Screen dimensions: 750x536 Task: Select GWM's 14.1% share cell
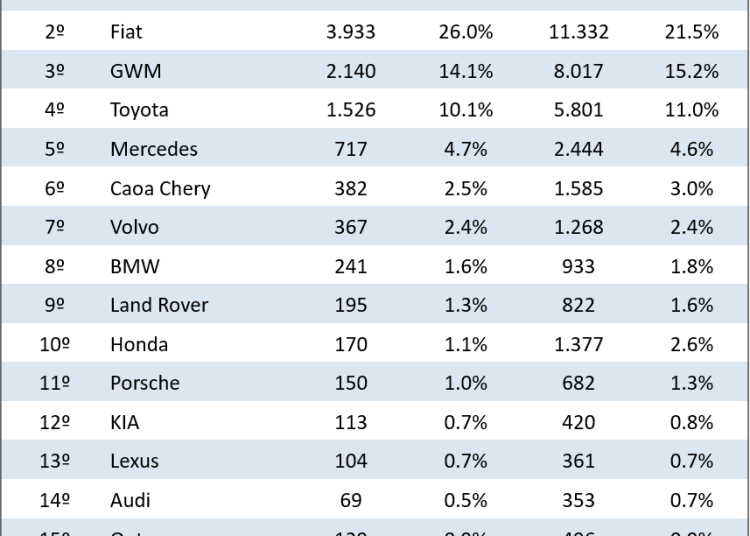(x=465, y=71)
